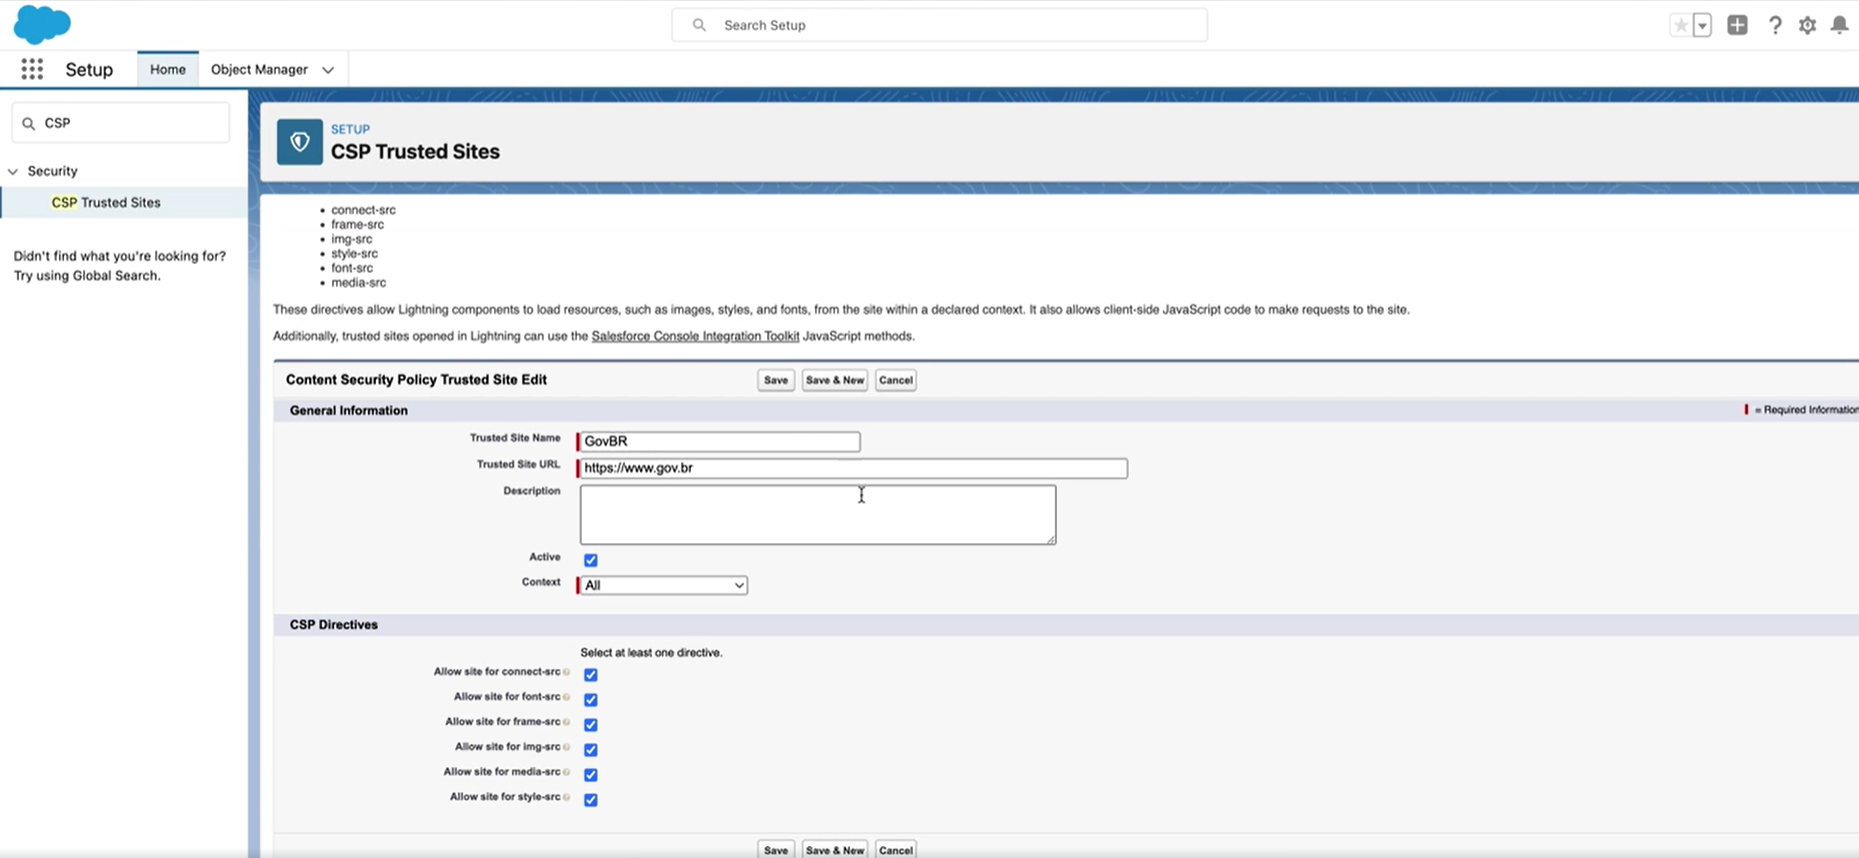Collapse the Security section in sidebar
Viewport: 1859px width, 858px height.
pyautogui.click(x=13, y=171)
